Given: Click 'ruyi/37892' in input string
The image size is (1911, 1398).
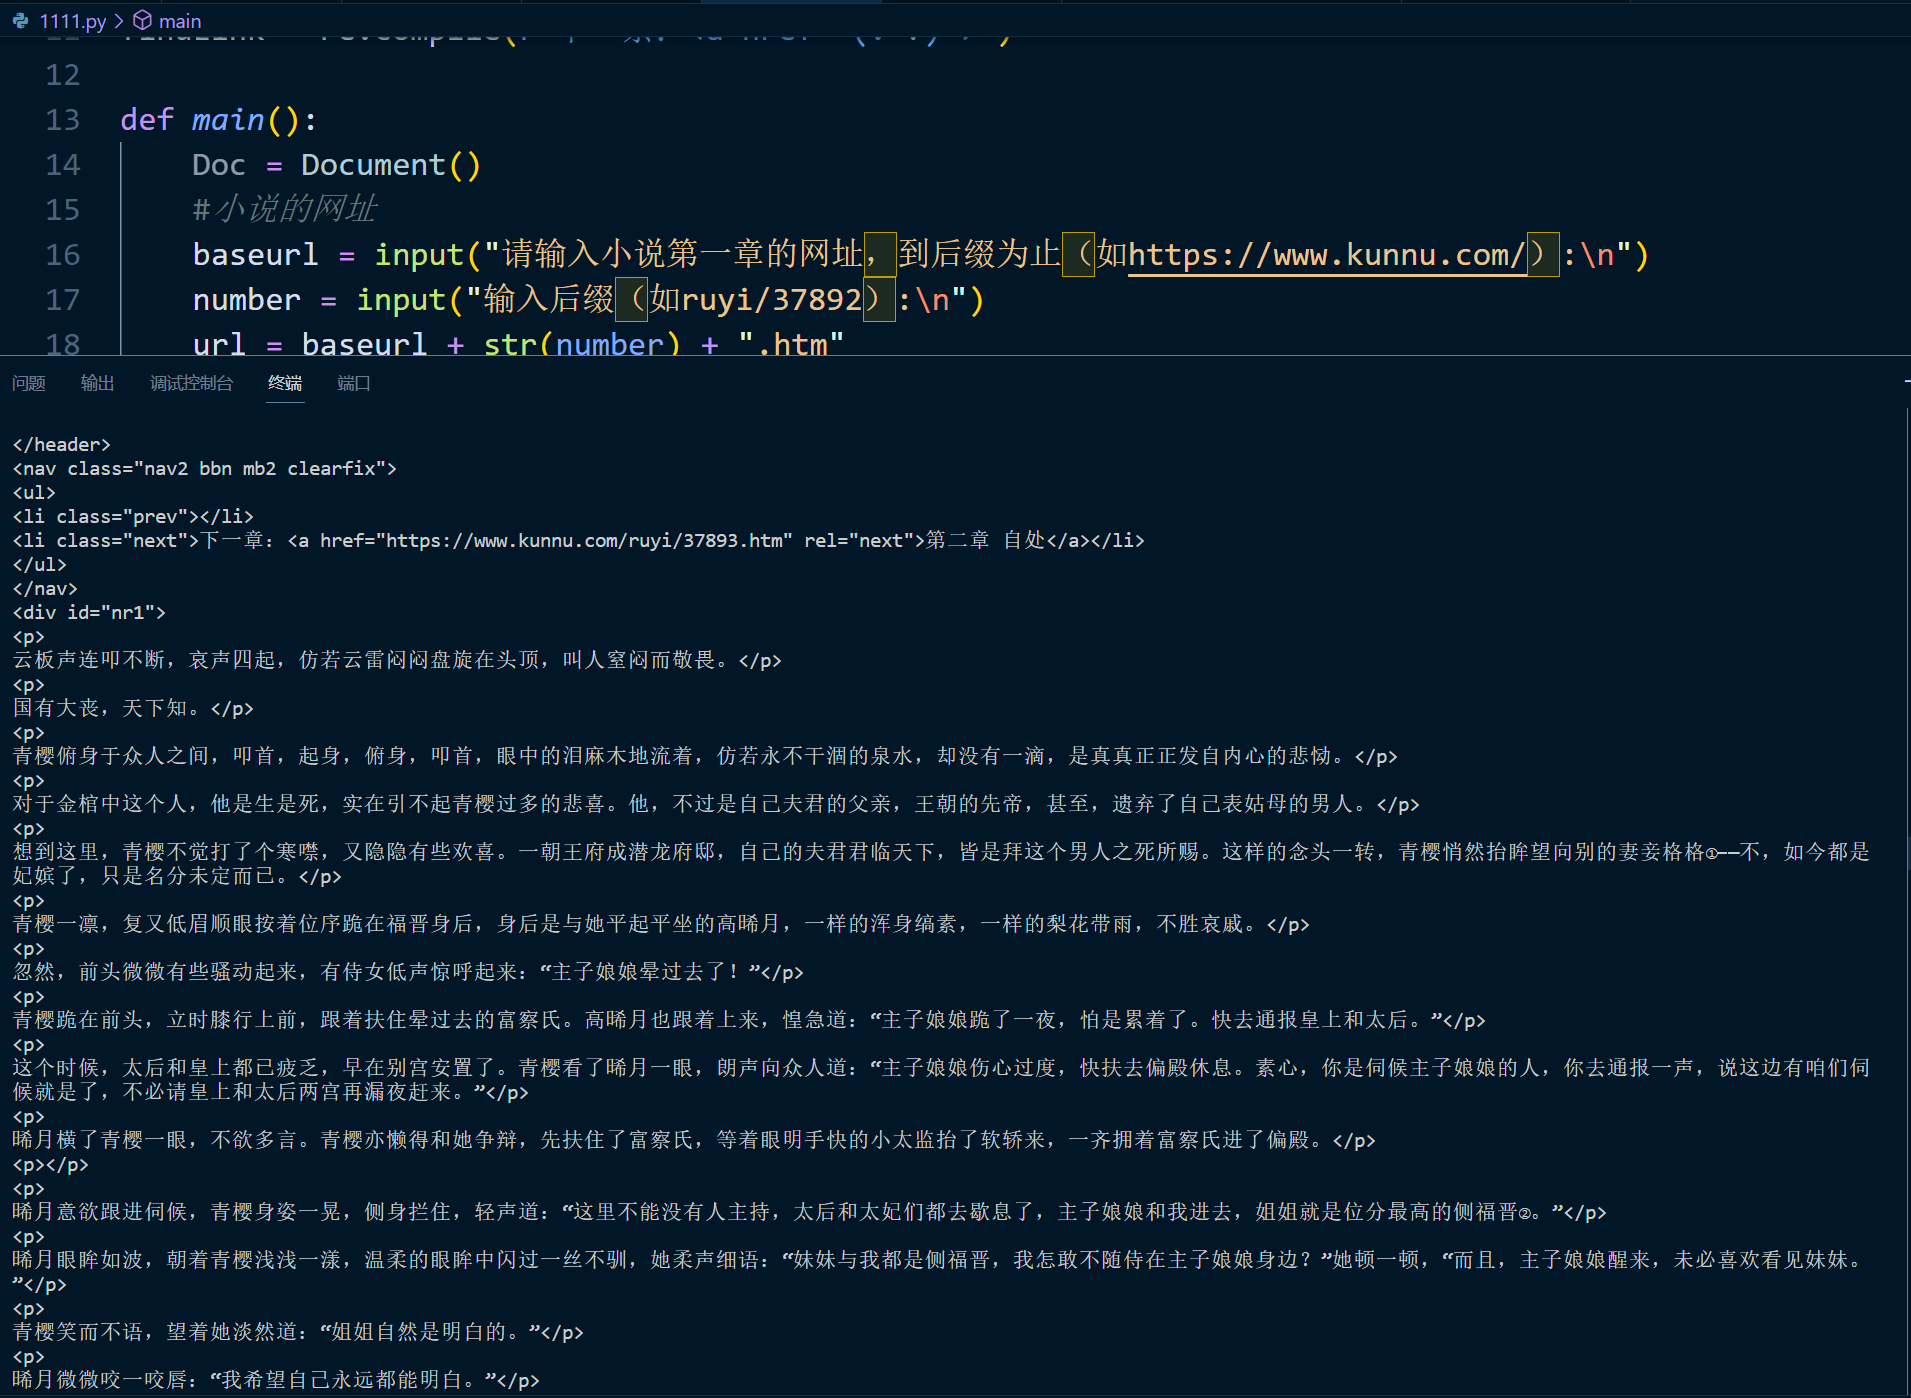Looking at the screenshot, I should 771,300.
